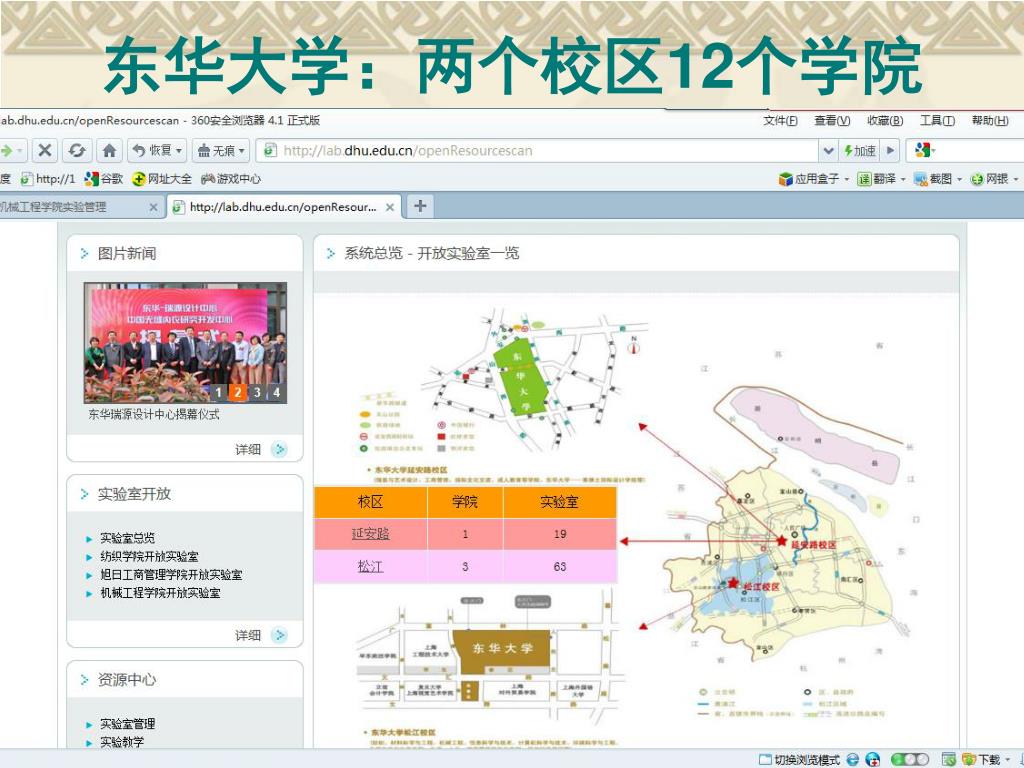The height and width of the screenshot is (768, 1024).
Task: Open the Google search engine icon
Action: click(922, 151)
